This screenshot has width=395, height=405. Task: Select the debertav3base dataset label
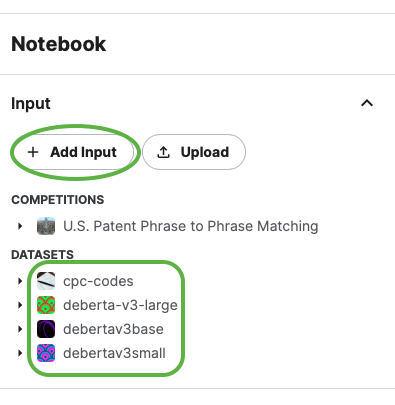113,329
